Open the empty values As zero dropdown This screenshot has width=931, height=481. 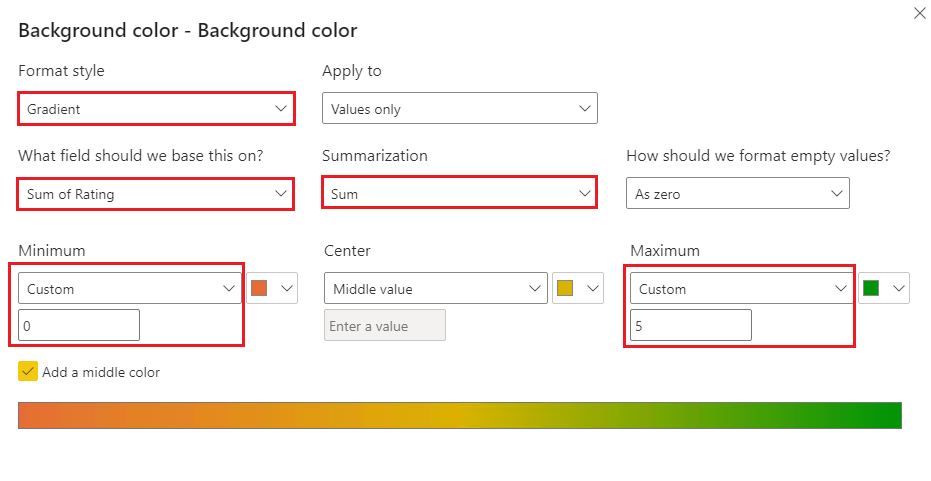(x=737, y=193)
